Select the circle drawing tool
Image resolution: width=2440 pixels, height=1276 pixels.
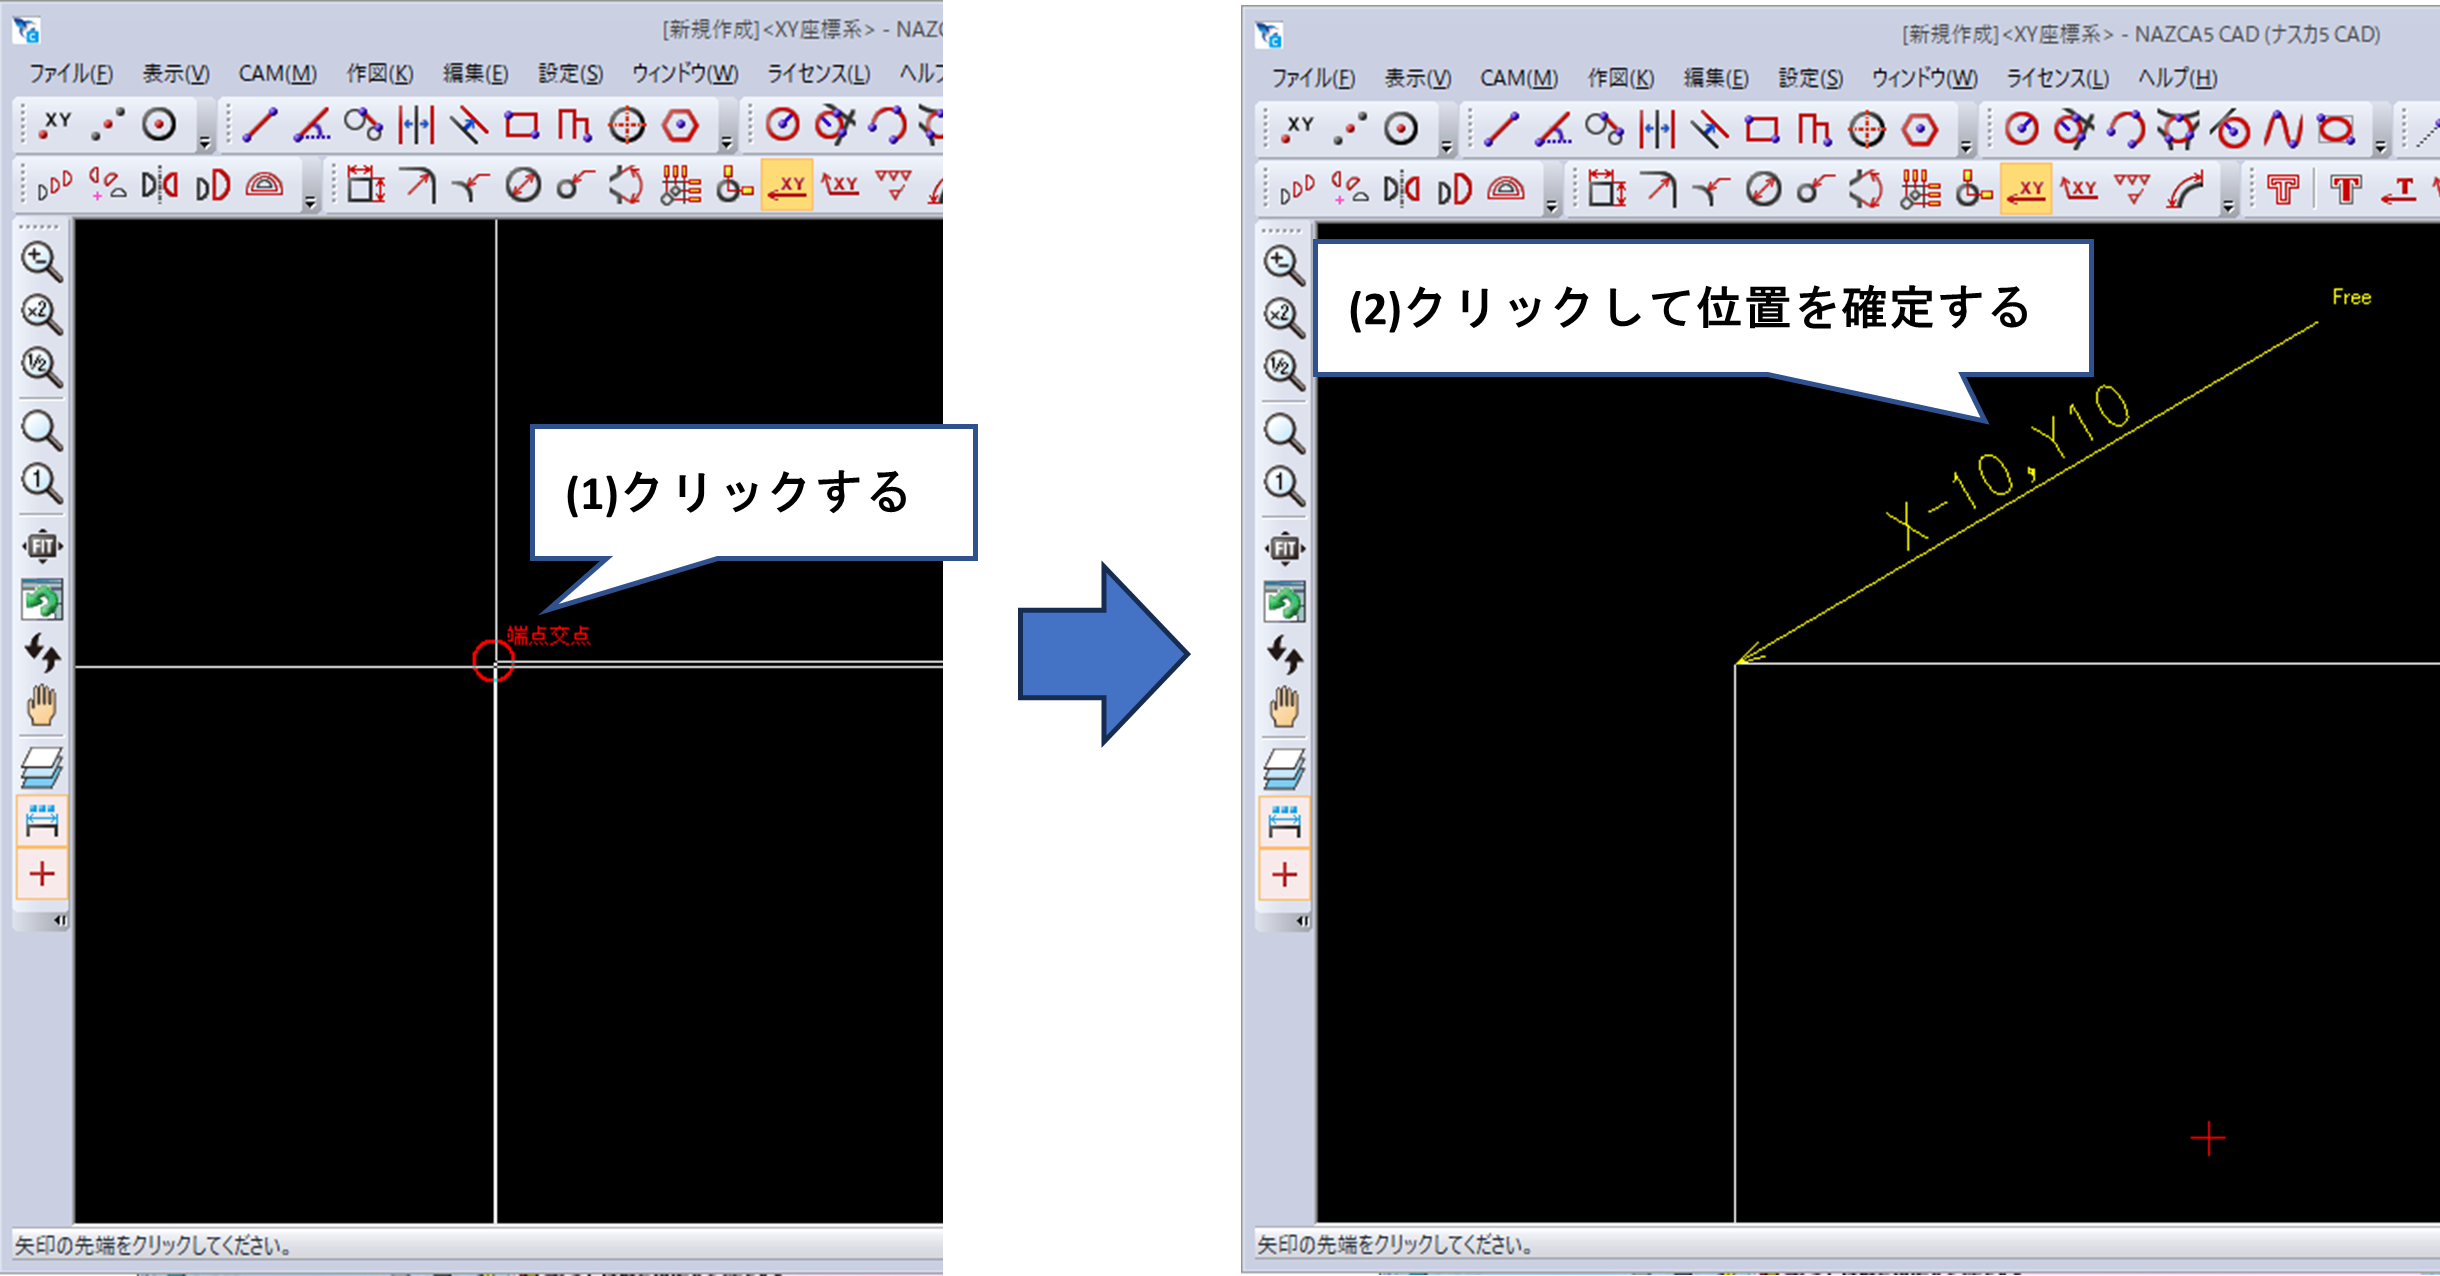click(784, 125)
